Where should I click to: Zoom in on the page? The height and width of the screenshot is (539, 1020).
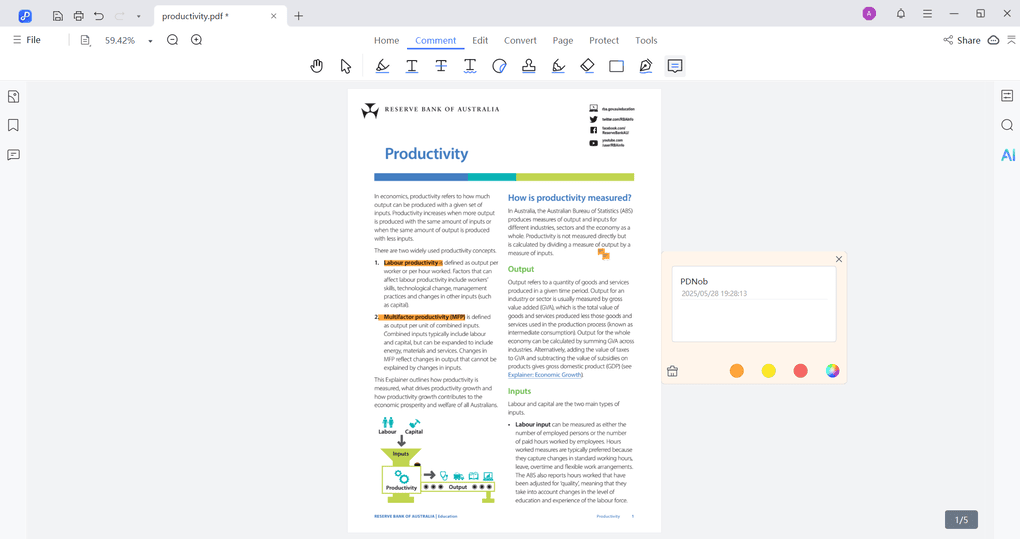[x=196, y=40]
